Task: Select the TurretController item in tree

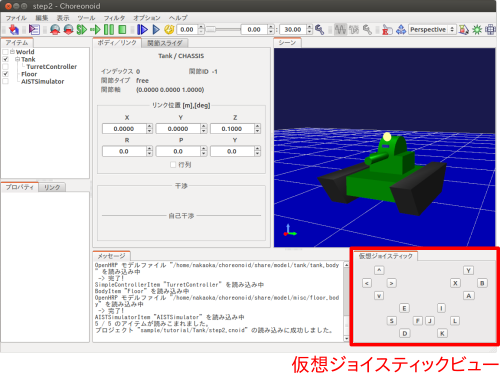Action: click(x=52, y=67)
